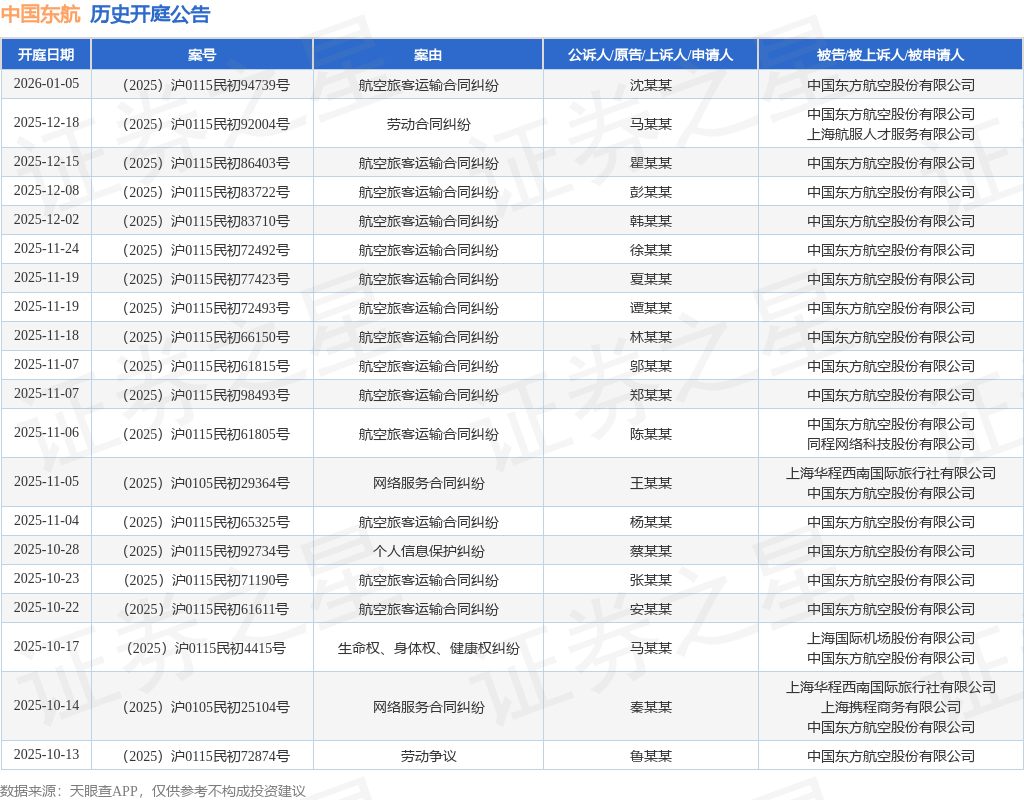Click defendant 上海携程商务有限公司
Screen dimensions: 1024x800
891,707
